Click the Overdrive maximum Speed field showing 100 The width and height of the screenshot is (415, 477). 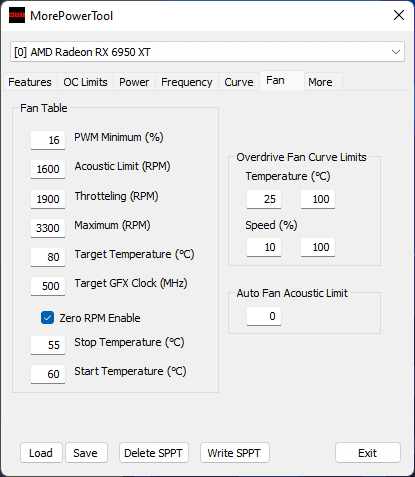(x=318, y=247)
